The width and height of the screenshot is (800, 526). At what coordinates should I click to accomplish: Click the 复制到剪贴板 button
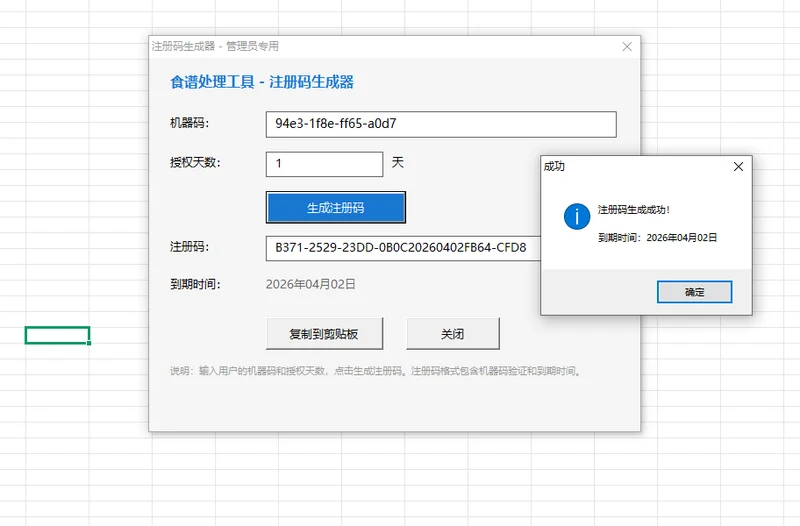(x=324, y=334)
